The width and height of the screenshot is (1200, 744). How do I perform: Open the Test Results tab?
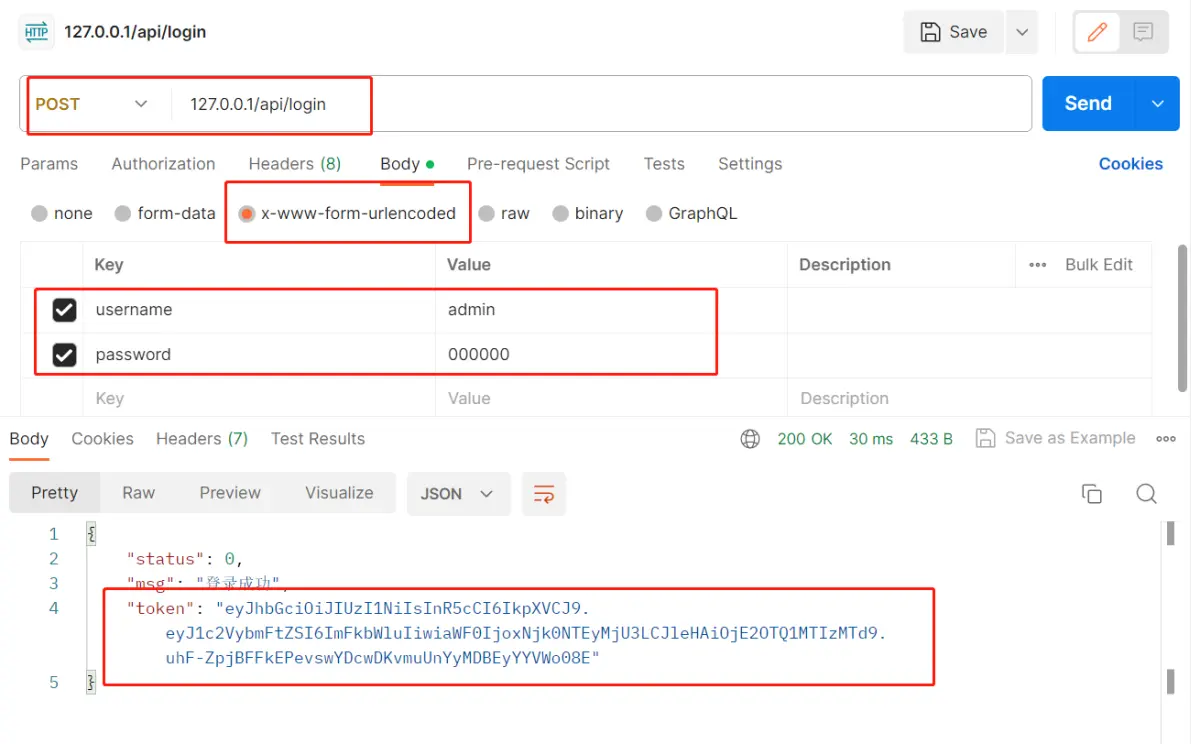click(318, 439)
